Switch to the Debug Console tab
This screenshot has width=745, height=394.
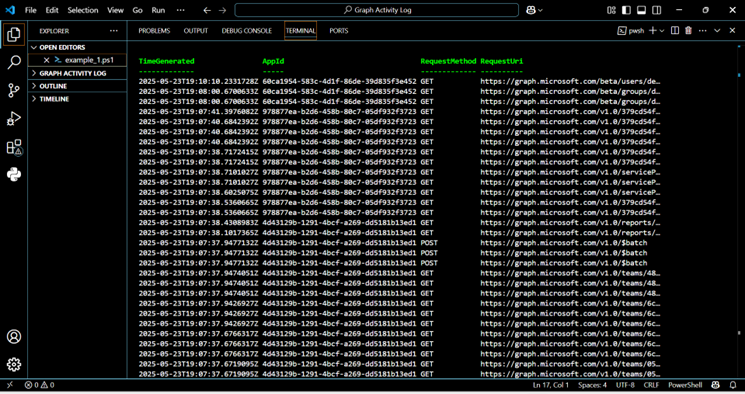(247, 31)
